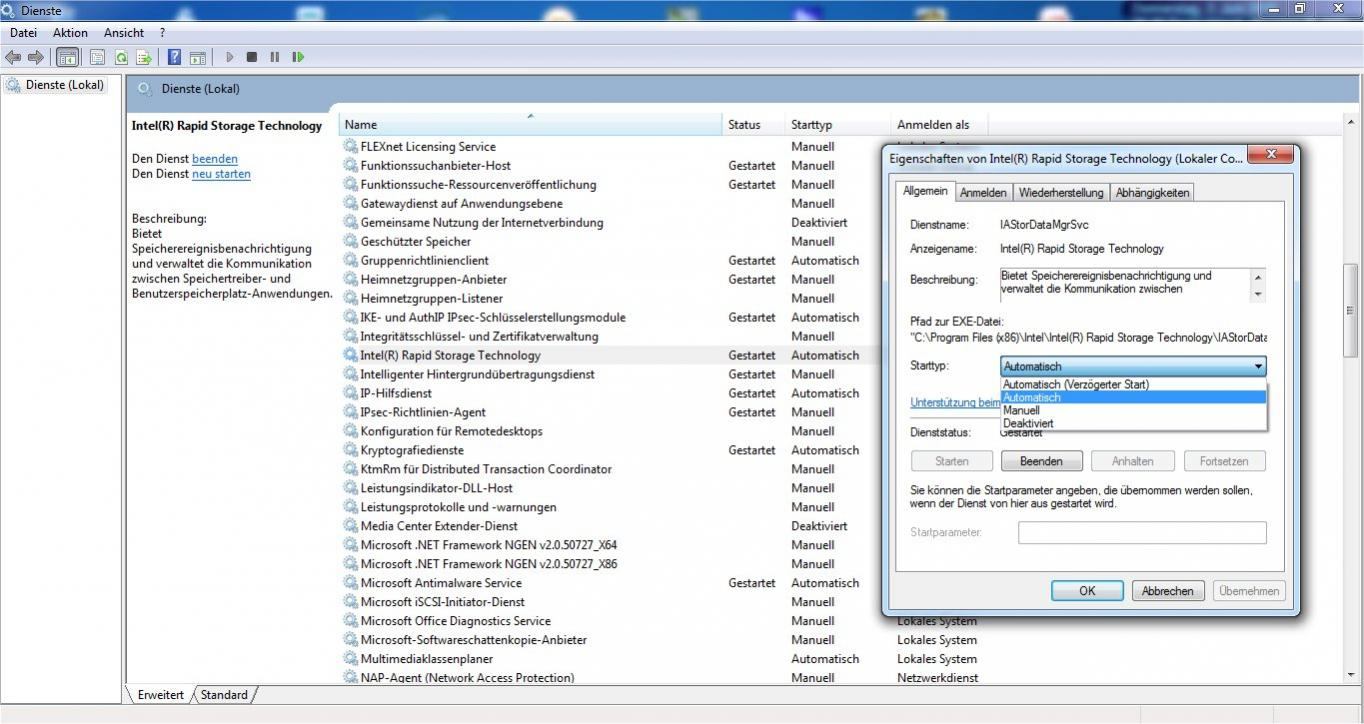Click the gear icon beside Leistungsindikator-DLL-Host

coord(350,488)
